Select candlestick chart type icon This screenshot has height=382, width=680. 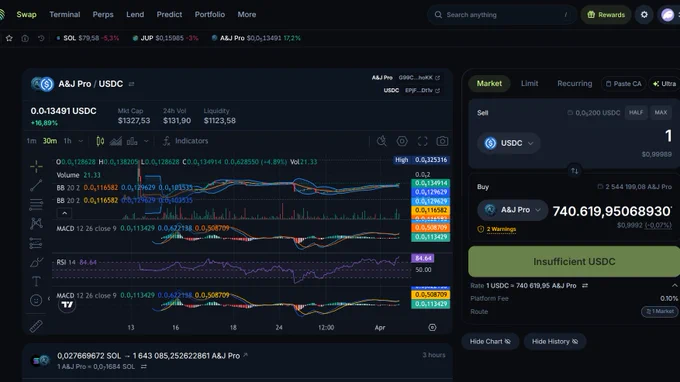click(100, 141)
